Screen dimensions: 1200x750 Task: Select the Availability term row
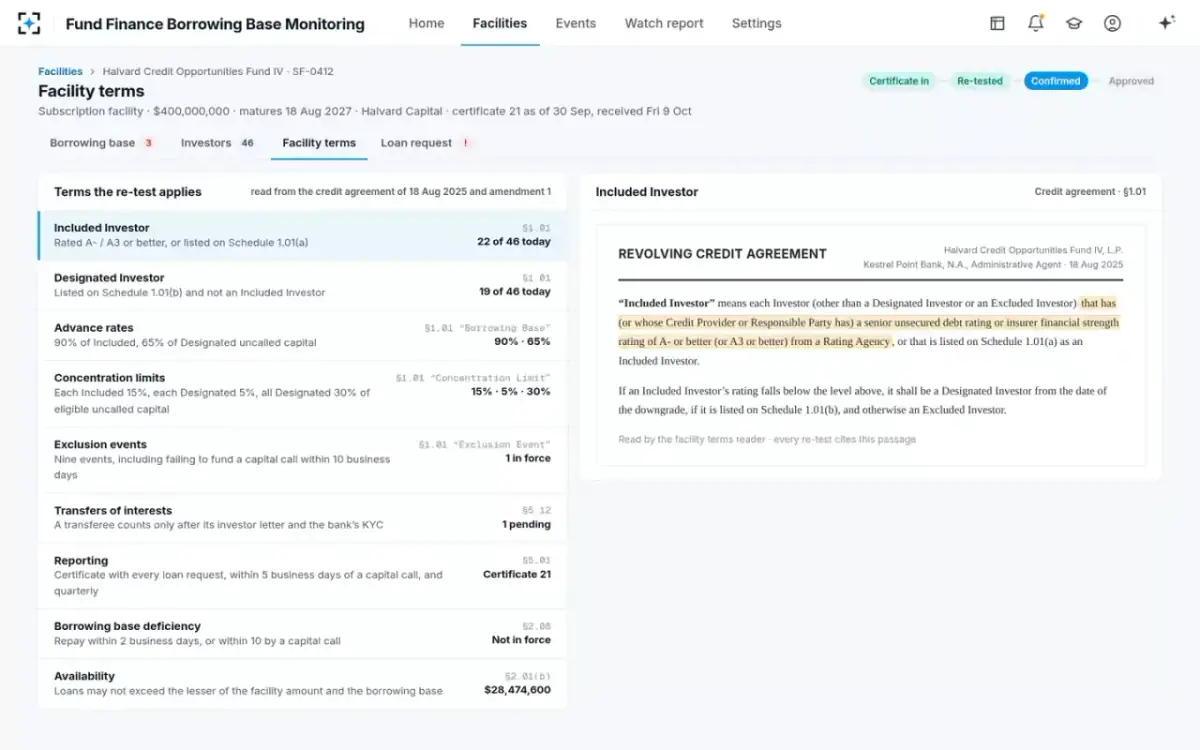302,684
